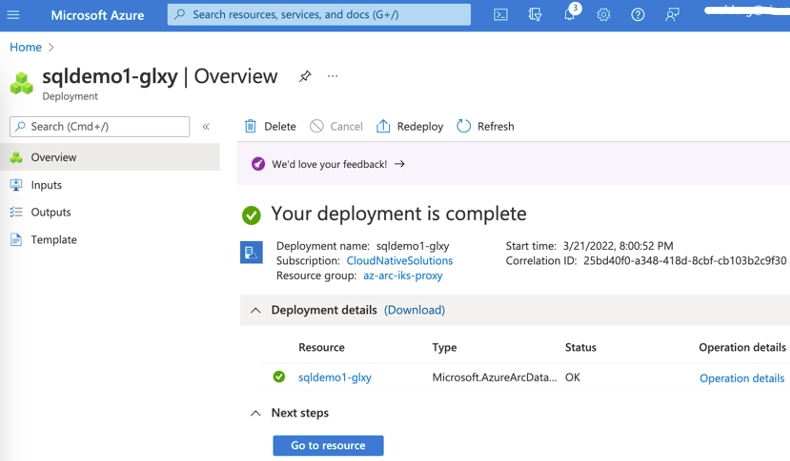Open portal settings gear
Screen dimensions: 790x461
(x=604, y=15)
